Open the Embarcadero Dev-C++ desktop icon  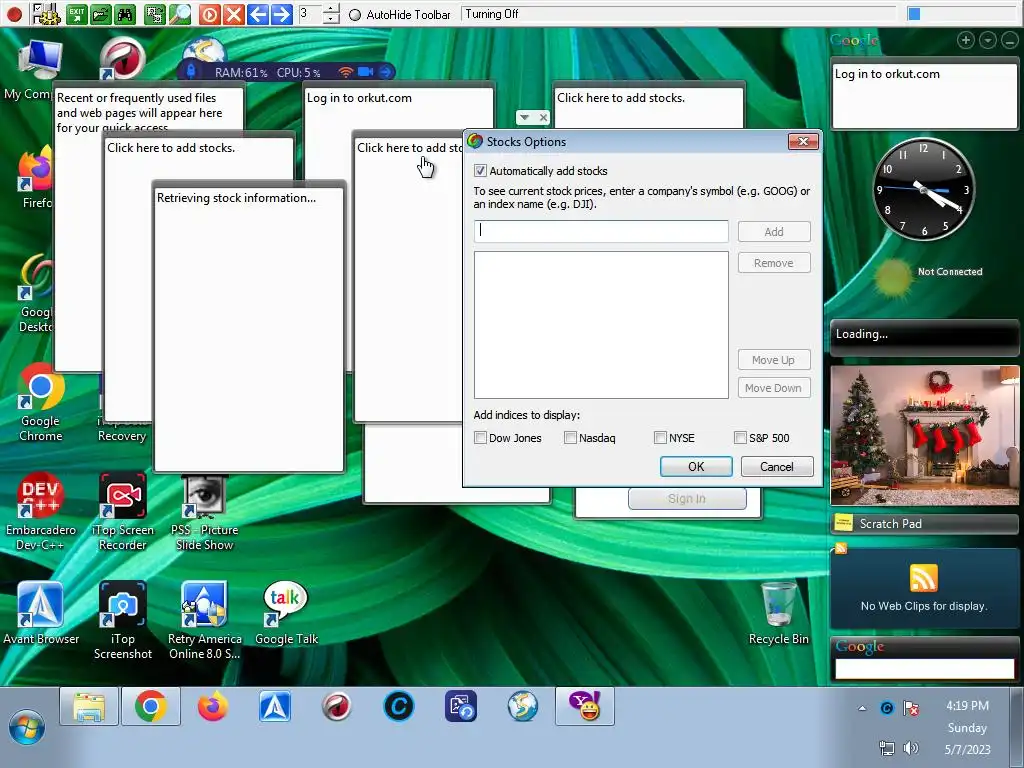tap(40, 511)
